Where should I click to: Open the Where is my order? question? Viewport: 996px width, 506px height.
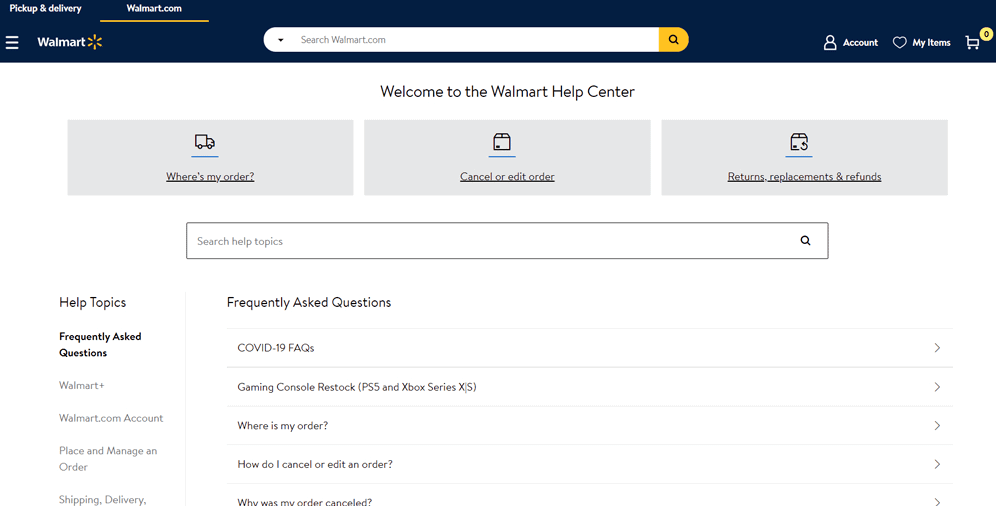point(283,425)
